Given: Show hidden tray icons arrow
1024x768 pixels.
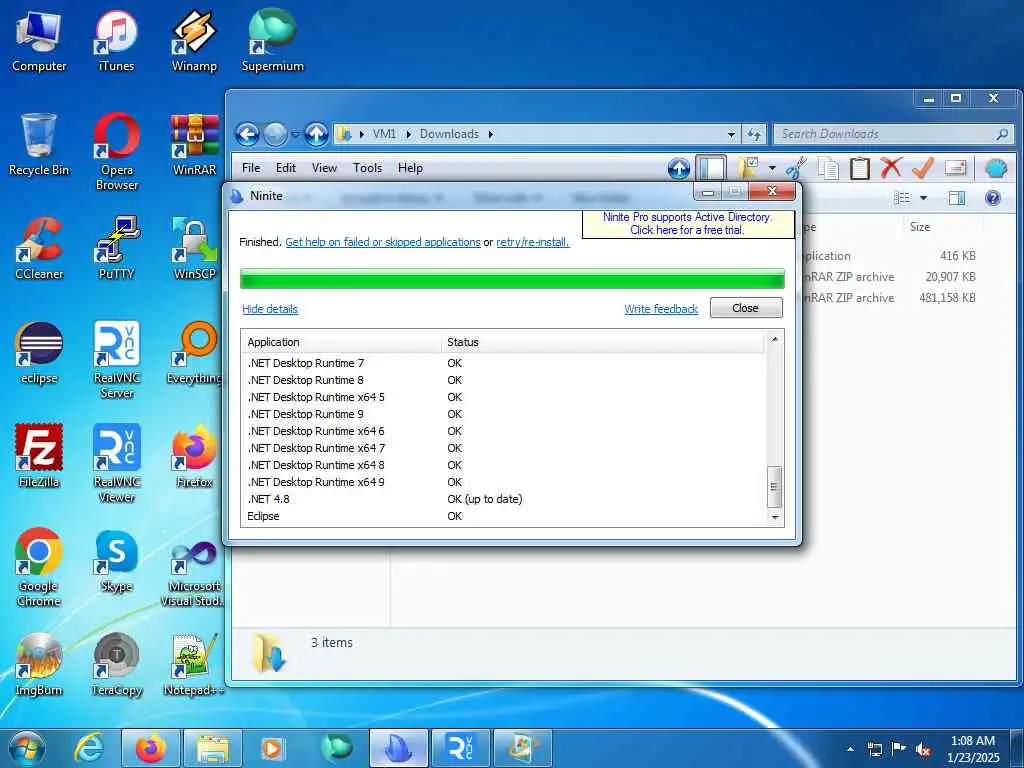Looking at the screenshot, I should [850, 749].
